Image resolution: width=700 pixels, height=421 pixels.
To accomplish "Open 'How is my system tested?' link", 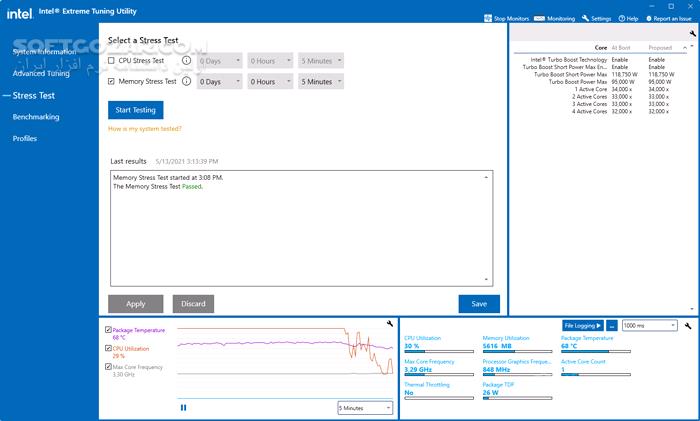I will pyautogui.click(x=145, y=129).
